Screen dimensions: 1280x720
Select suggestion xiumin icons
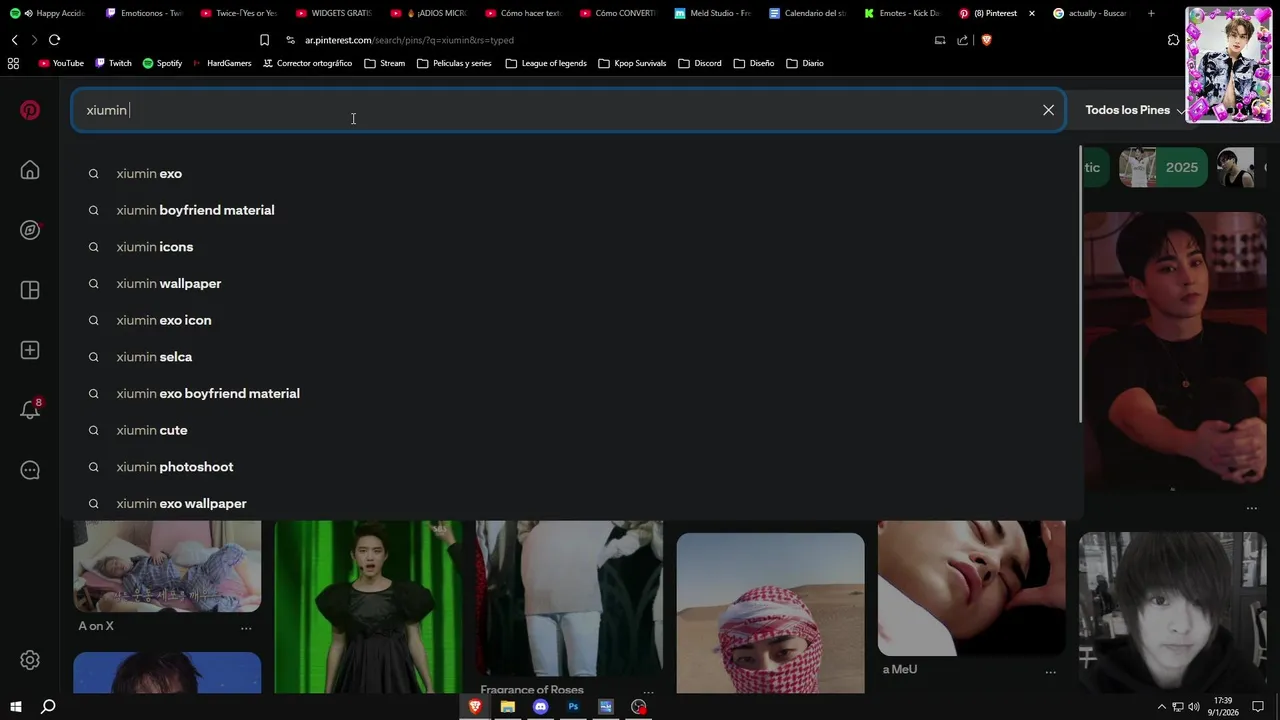click(x=155, y=247)
